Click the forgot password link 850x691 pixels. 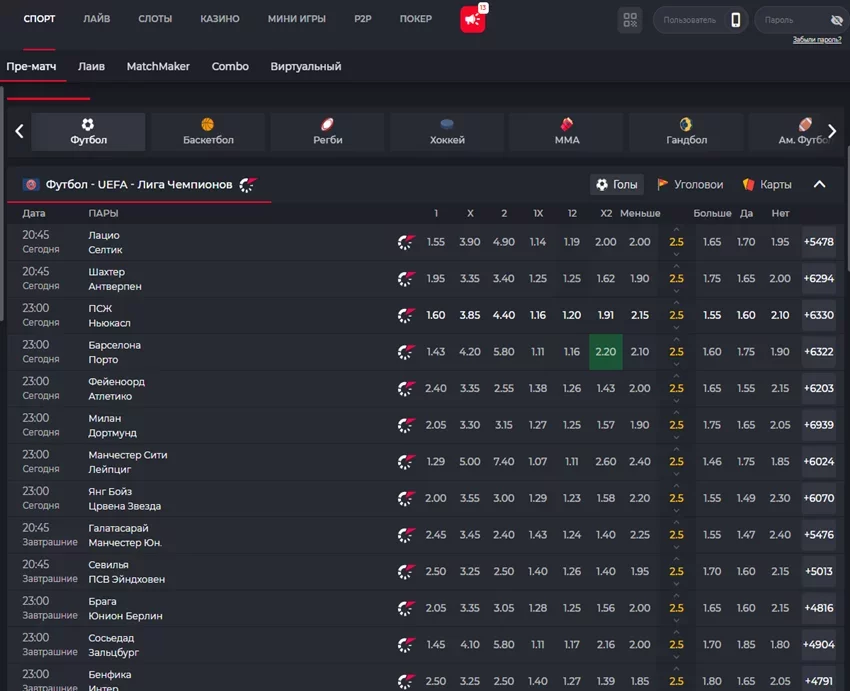[817, 40]
